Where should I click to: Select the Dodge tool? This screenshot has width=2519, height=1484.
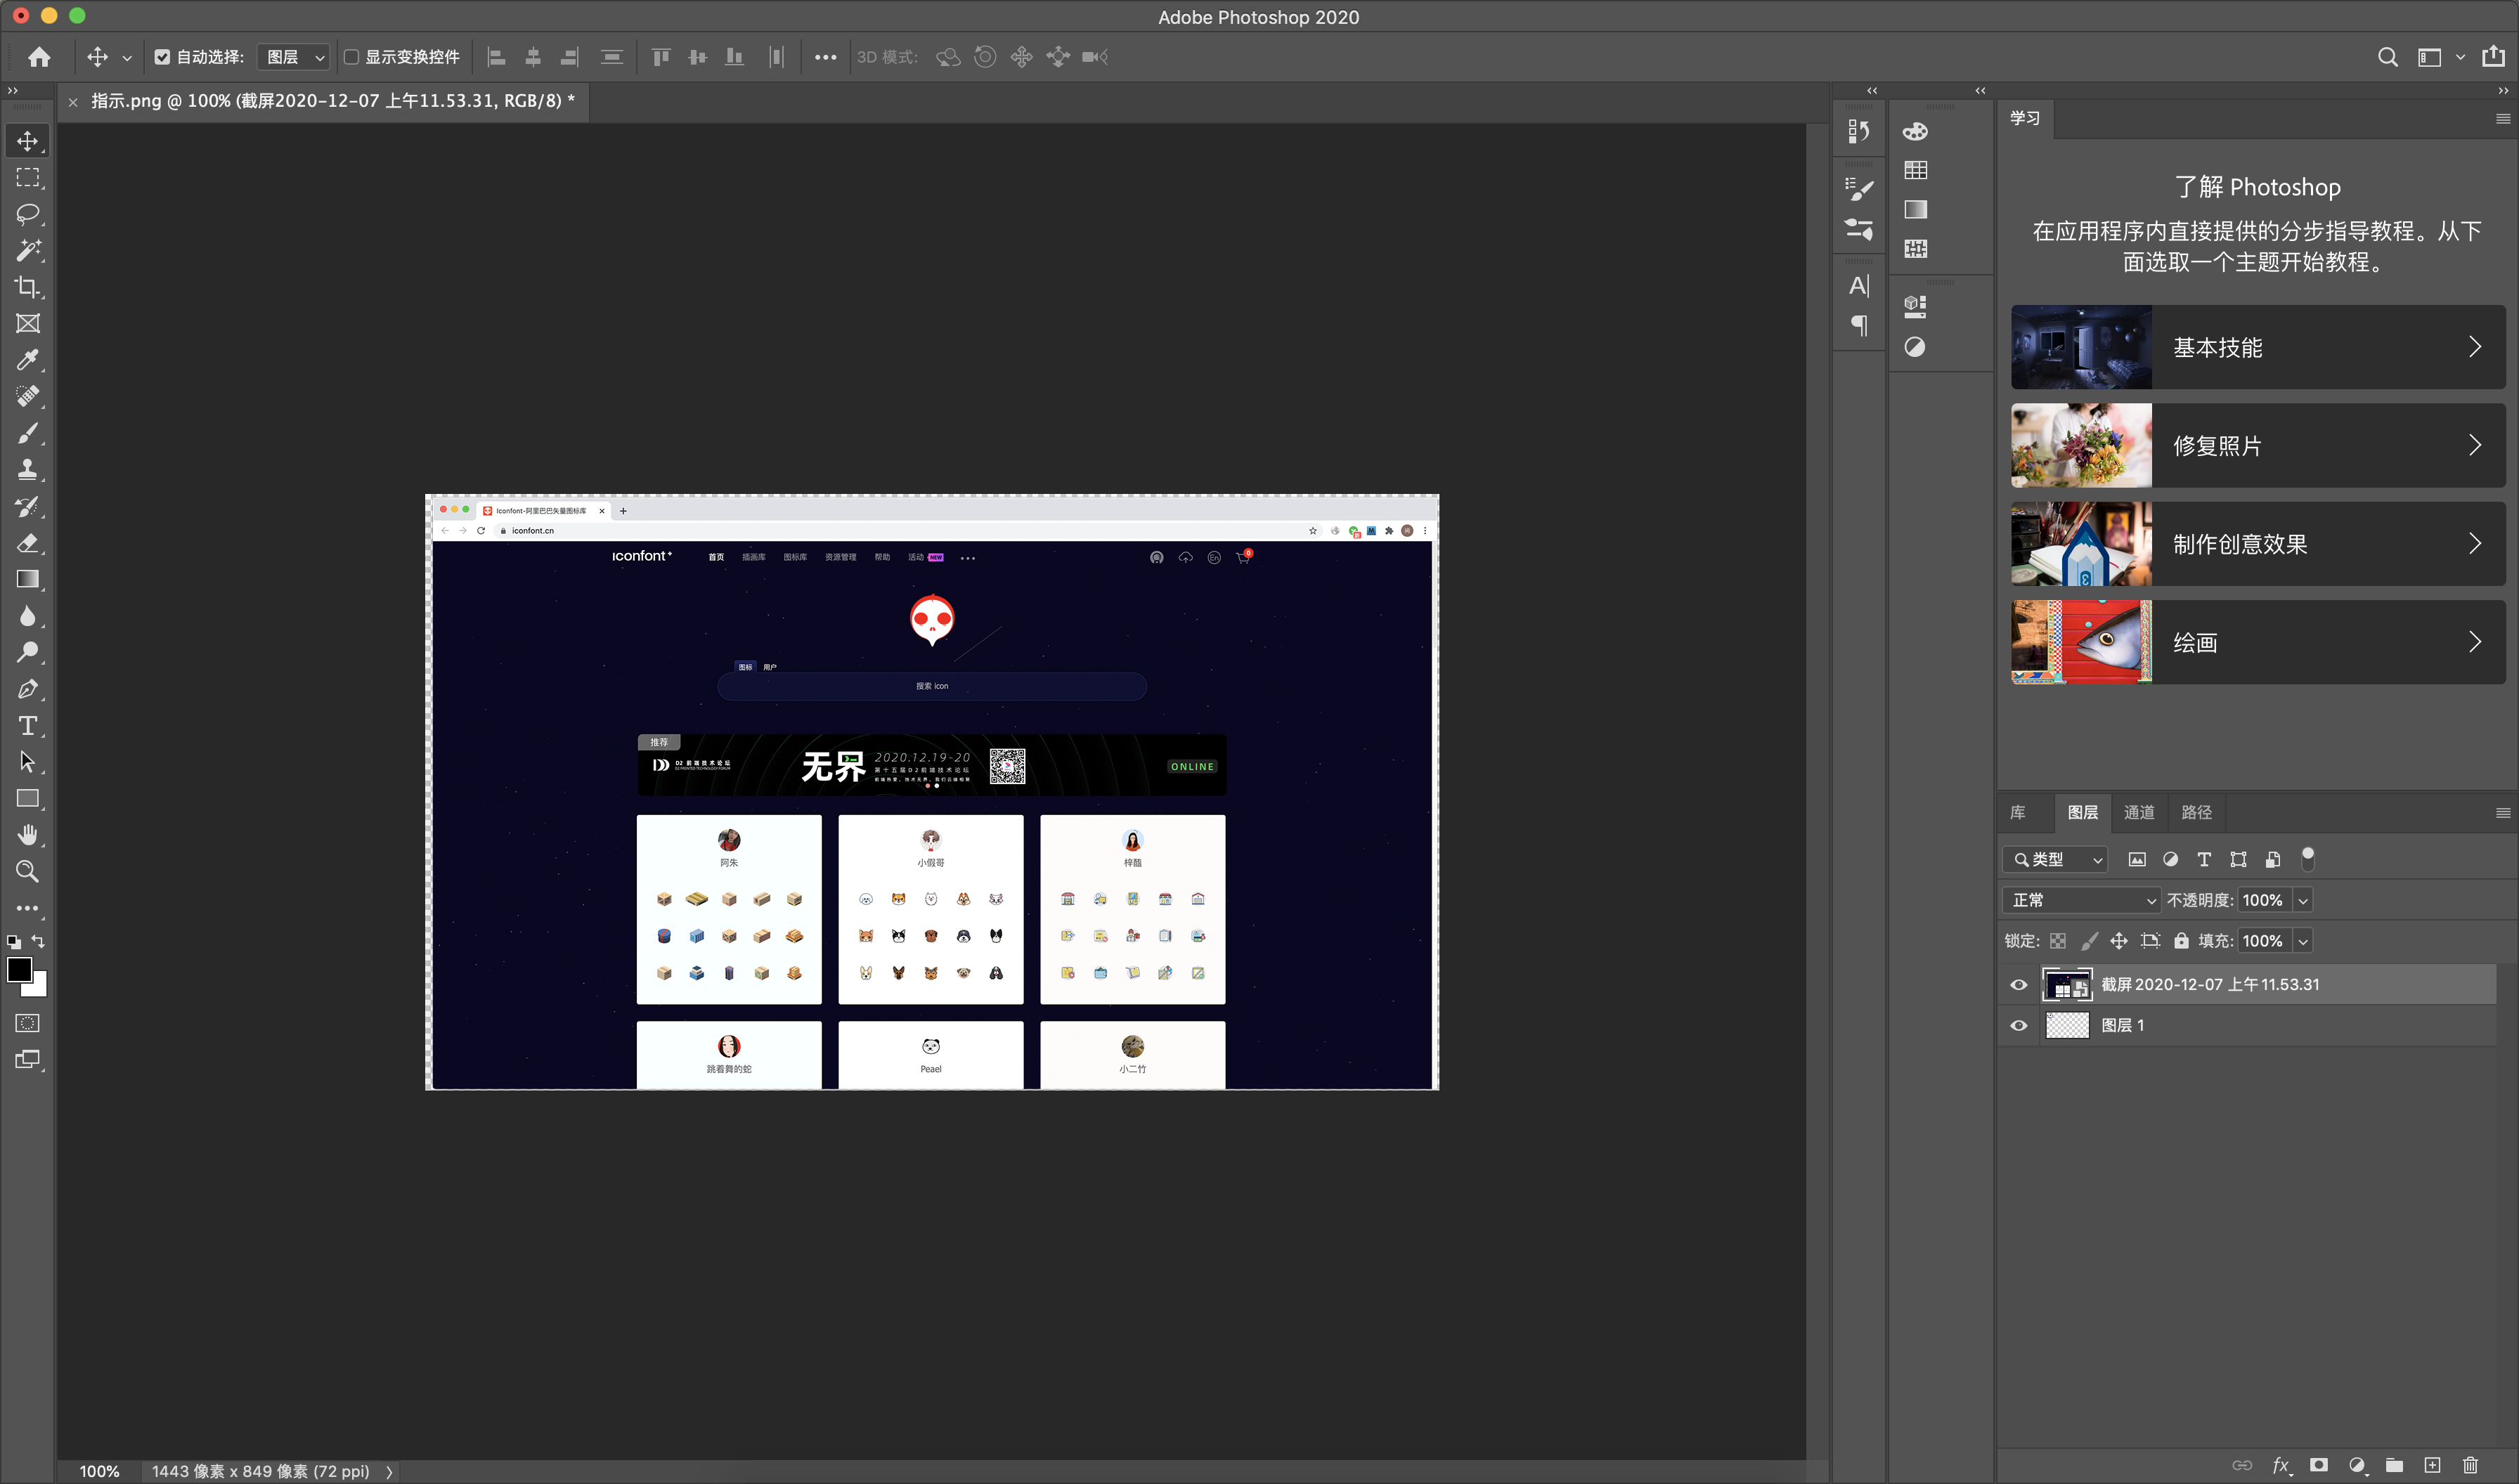click(28, 652)
